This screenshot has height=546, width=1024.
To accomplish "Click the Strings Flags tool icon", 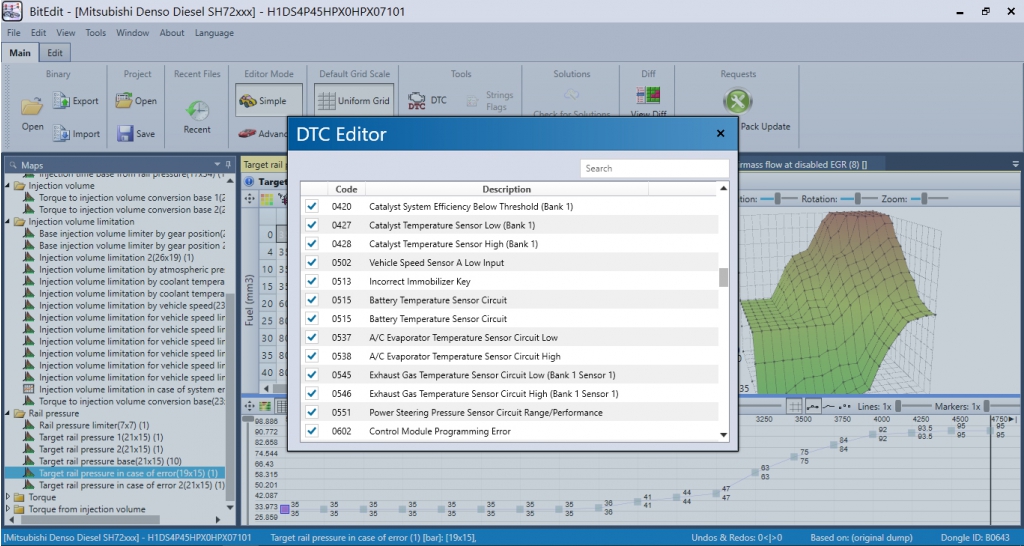I will coord(472,101).
